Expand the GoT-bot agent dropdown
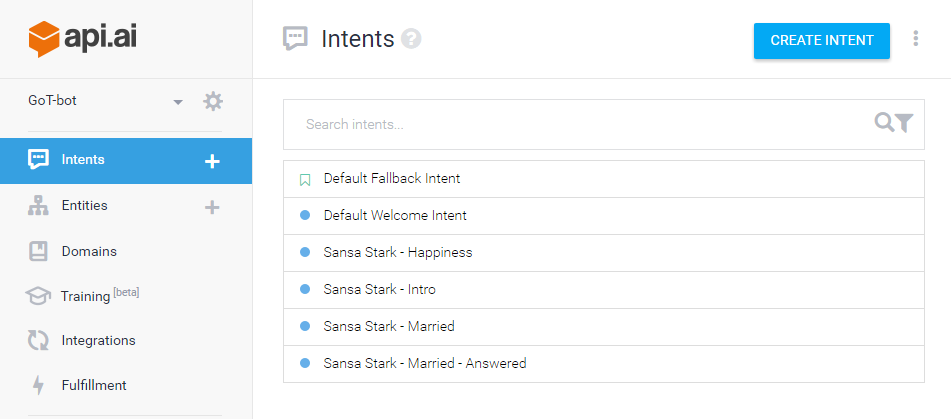 (178, 102)
